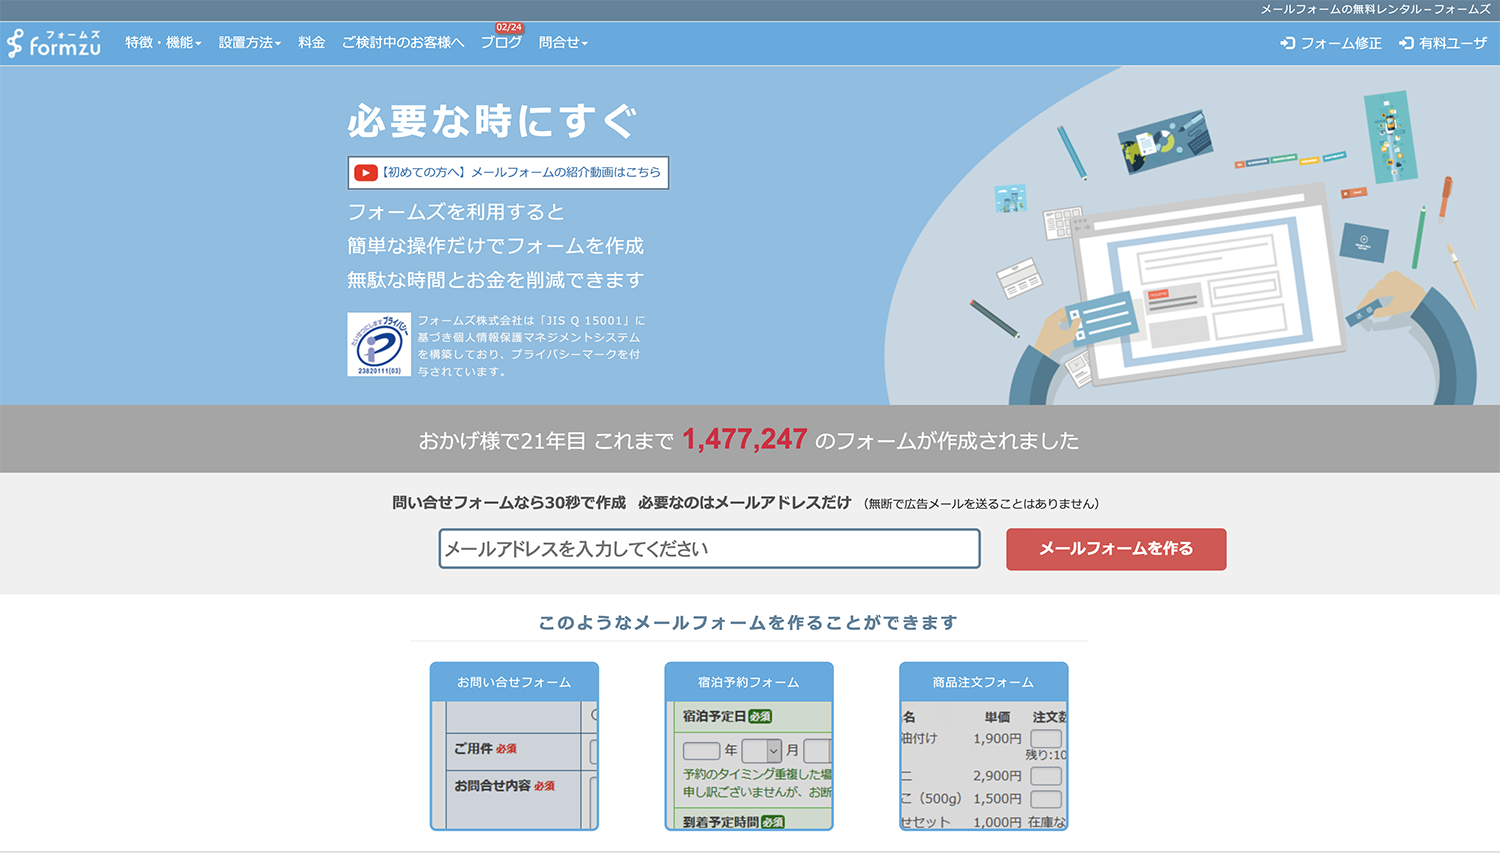Viewport: 1500px width, 854px height.
Task: Click the 有料ユーザ login link
Action: click(1443, 43)
